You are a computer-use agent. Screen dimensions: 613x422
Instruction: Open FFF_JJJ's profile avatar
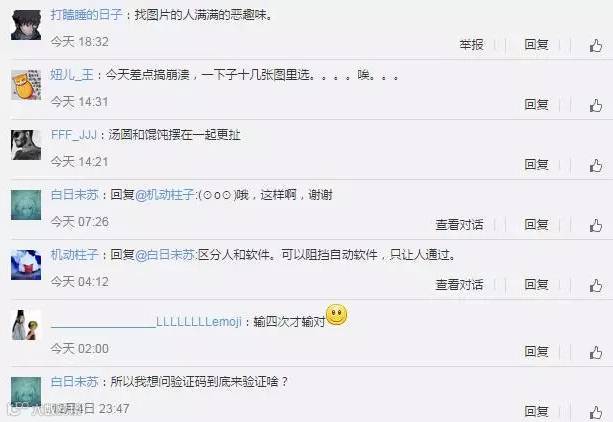click(x=26, y=145)
